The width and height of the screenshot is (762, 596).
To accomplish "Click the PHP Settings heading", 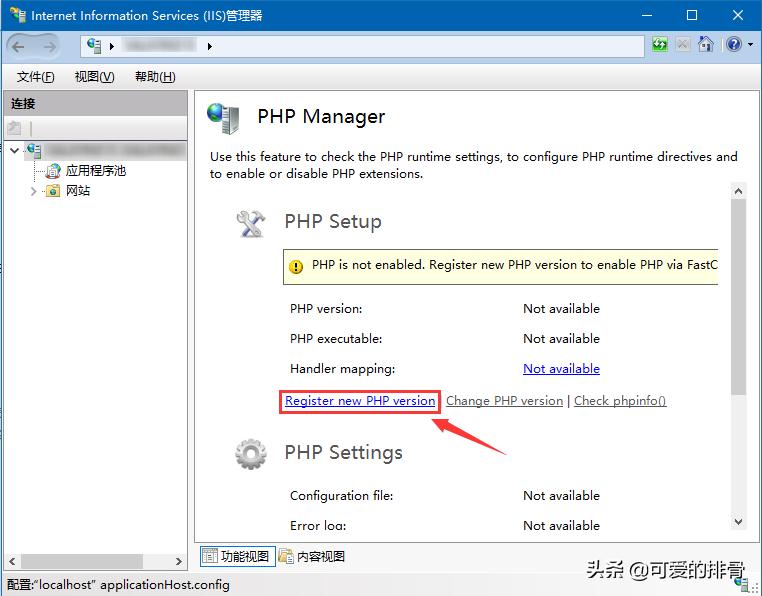I will [344, 453].
